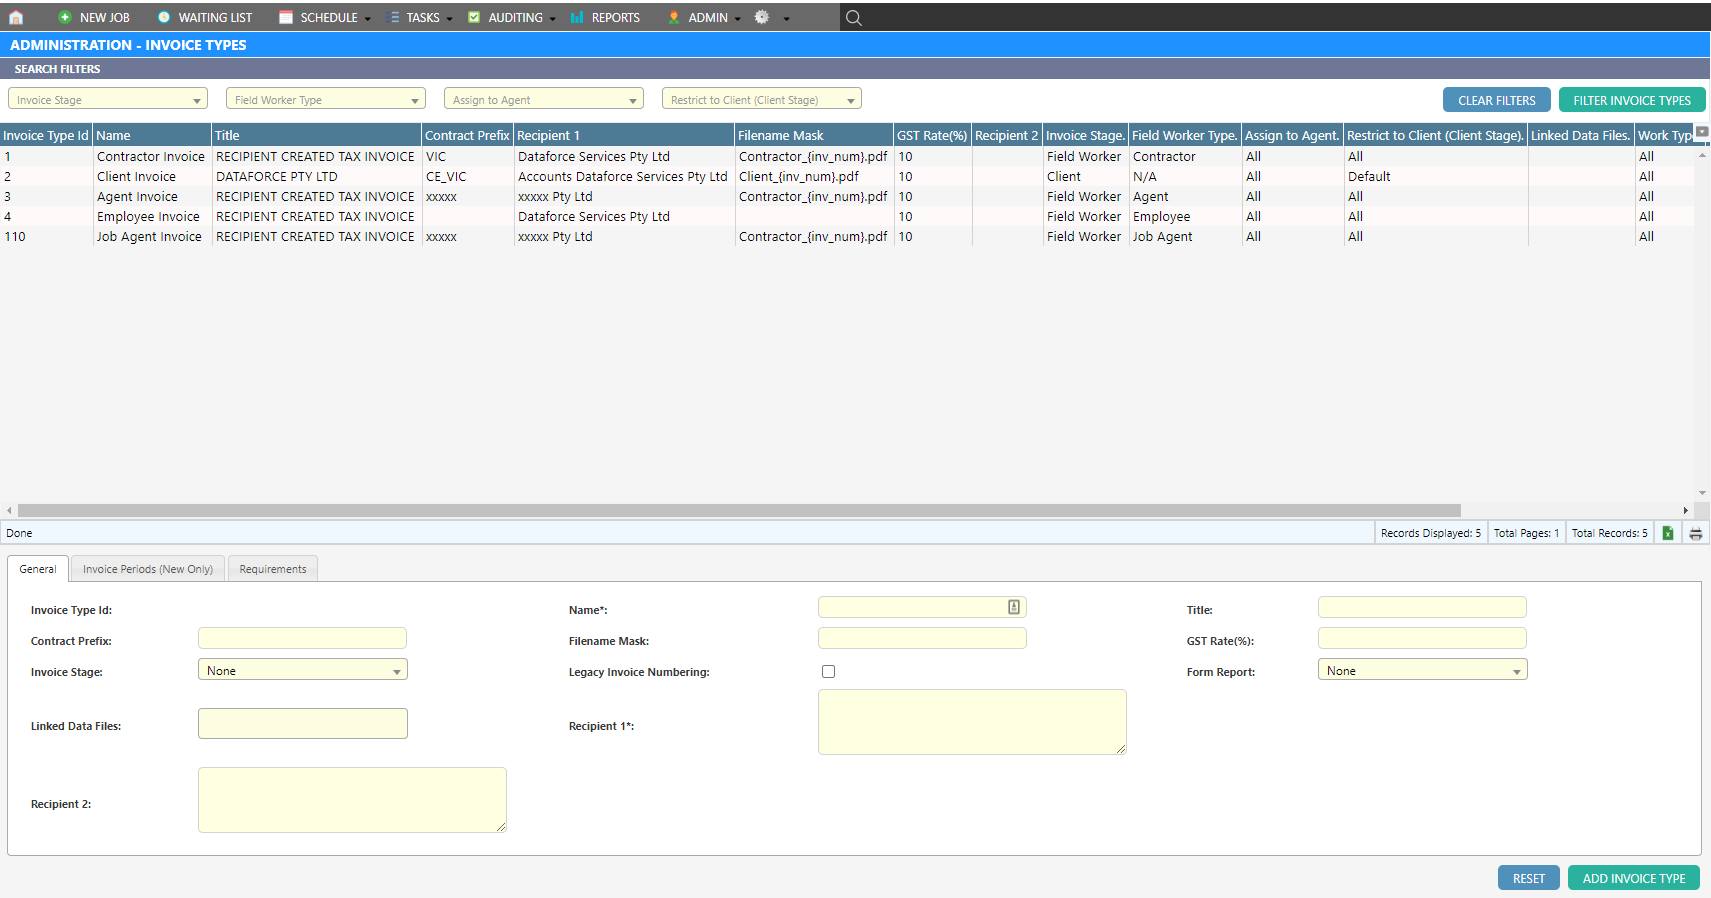Open the home icon in top bar
Image resolution: width=1711 pixels, height=898 pixels.
pos(16,17)
